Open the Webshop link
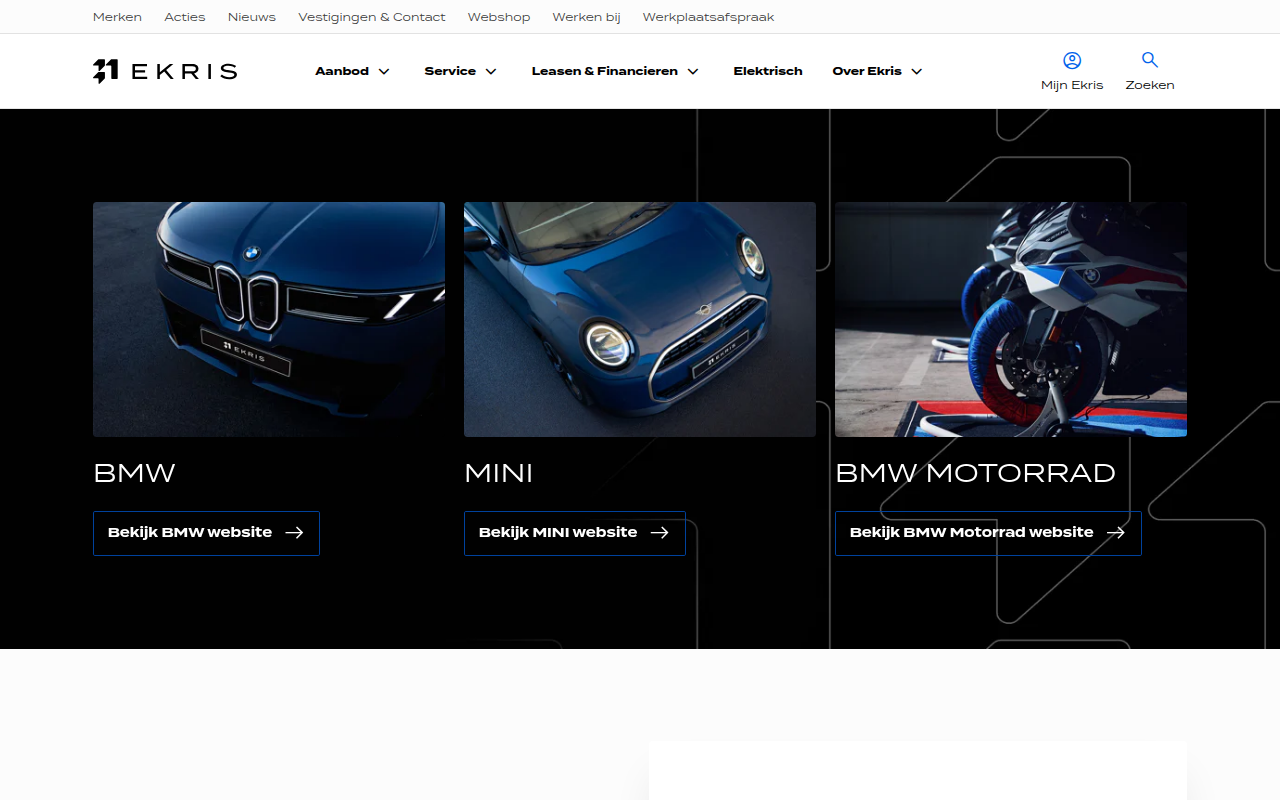 tap(499, 17)
